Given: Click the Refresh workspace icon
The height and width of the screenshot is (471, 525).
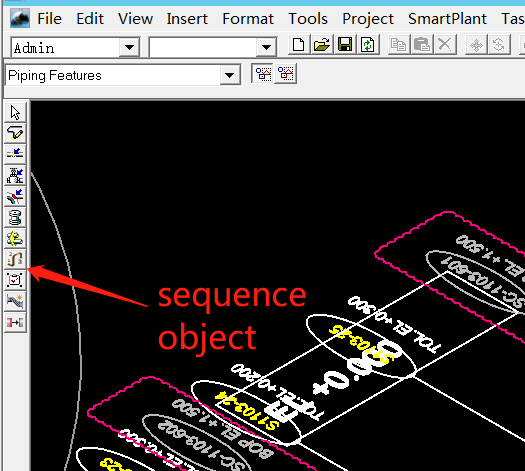Looking at the screenshot, I should [368, 45].
